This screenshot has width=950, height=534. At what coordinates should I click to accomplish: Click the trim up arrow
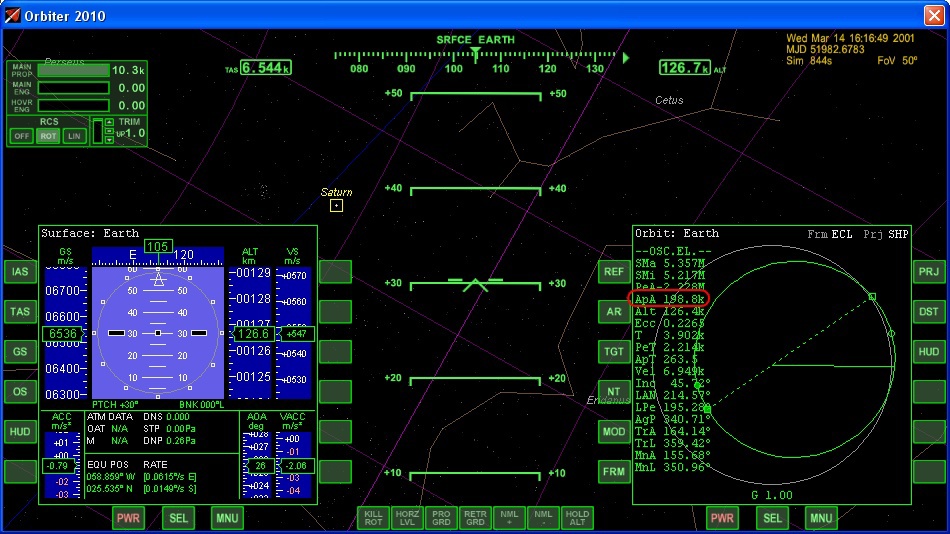pos(109,122)
